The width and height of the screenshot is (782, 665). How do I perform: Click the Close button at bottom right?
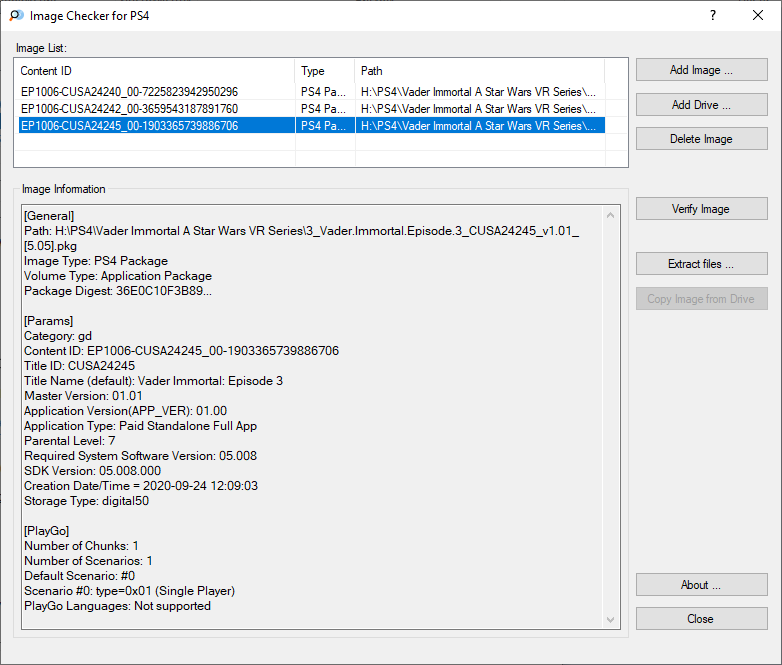(x=701, y=619)
